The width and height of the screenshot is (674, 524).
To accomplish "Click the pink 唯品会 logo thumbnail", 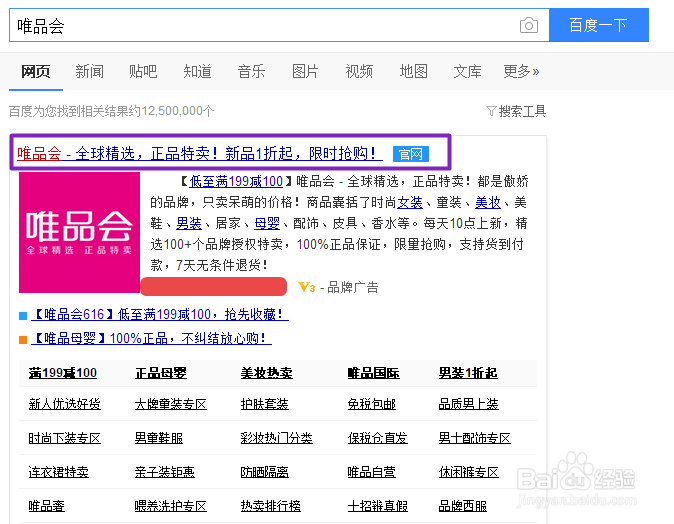I will tap(80, 233).
